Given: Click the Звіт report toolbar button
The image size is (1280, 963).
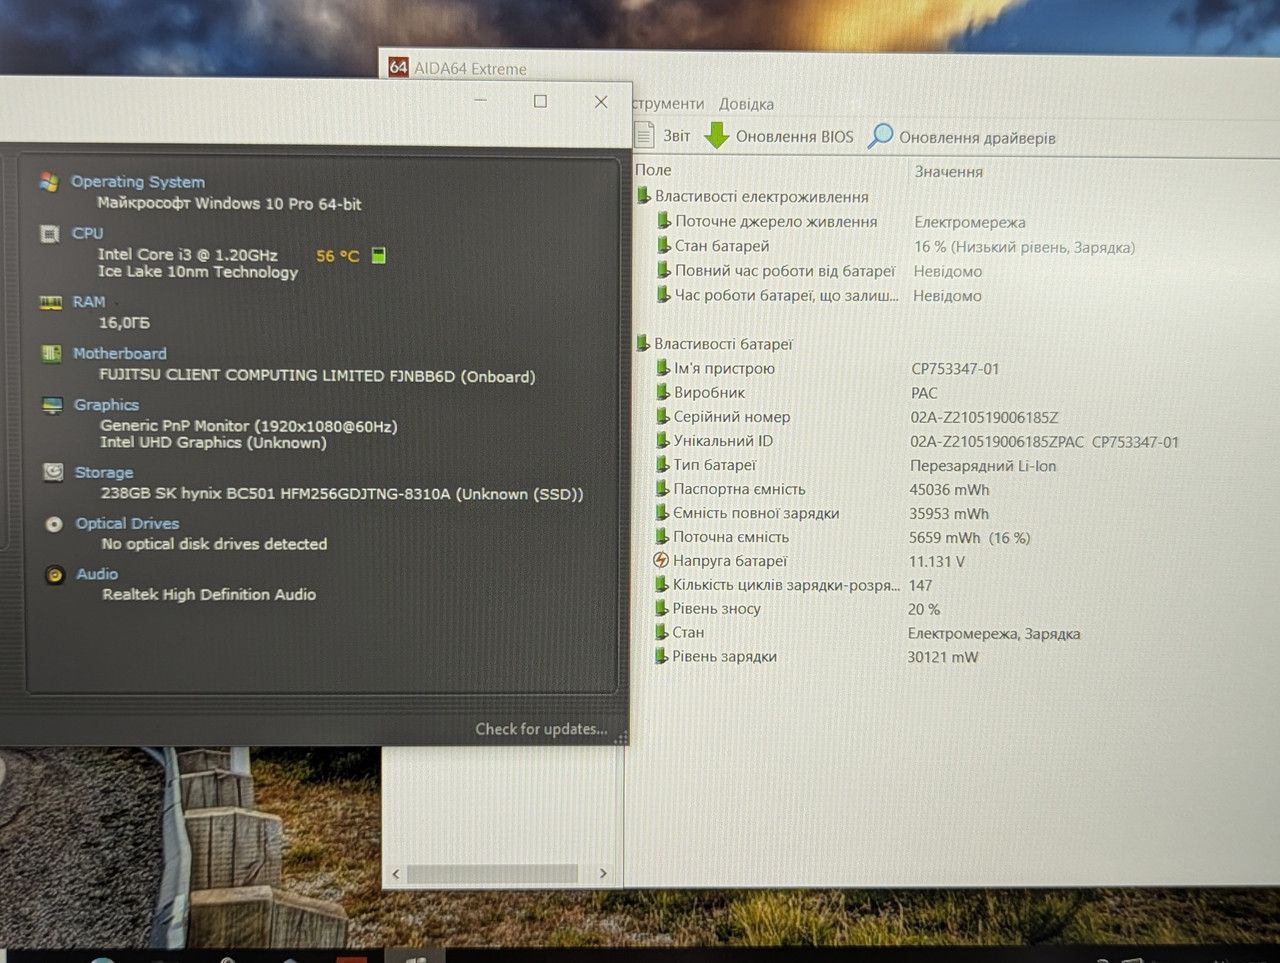Looking at the screenshot, I should pyautogui.click(x=663, y=136).
